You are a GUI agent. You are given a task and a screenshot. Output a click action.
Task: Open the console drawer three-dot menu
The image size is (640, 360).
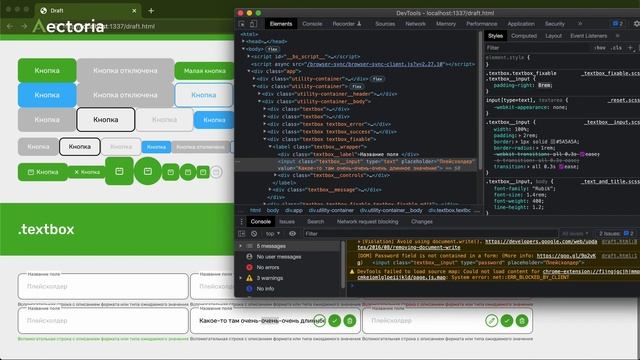point(241,222)
